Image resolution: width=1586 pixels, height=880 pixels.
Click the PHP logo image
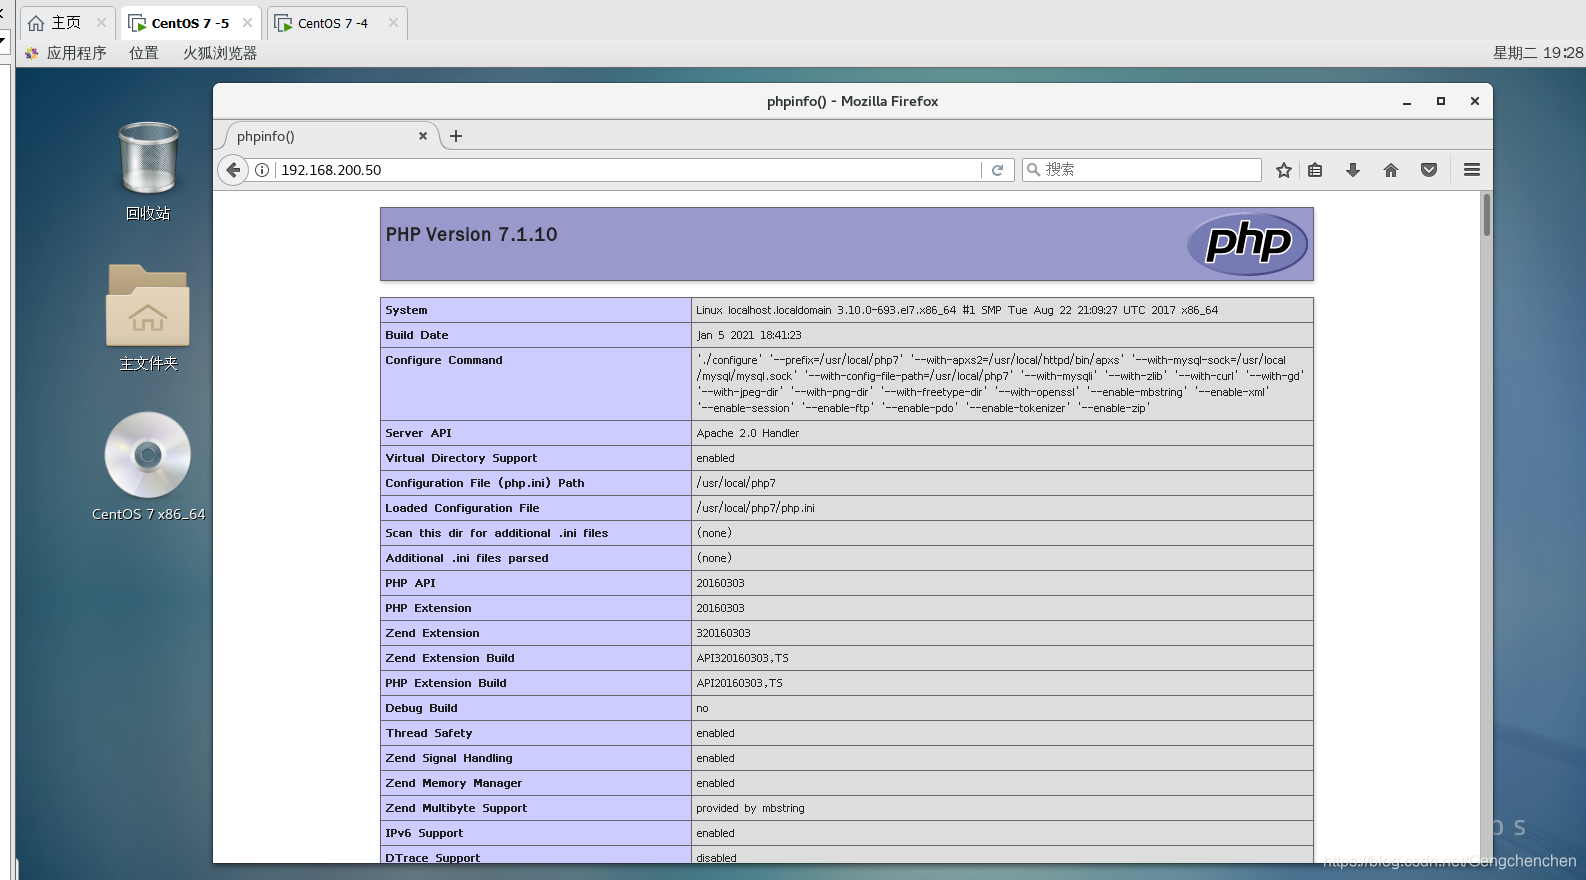1247,243
